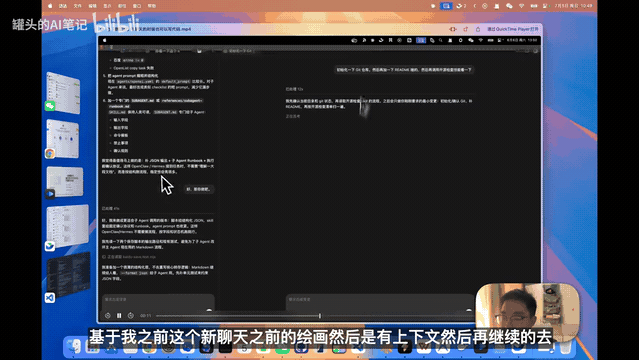Click the right chat message input field
The width and height of the screenshot is (639, 360).
click(x=380, y=302)
